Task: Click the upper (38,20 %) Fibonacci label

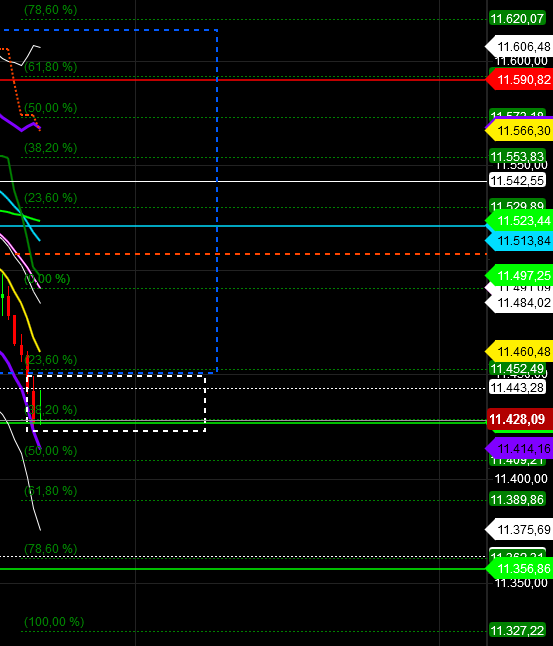Action: click(51, 147)
